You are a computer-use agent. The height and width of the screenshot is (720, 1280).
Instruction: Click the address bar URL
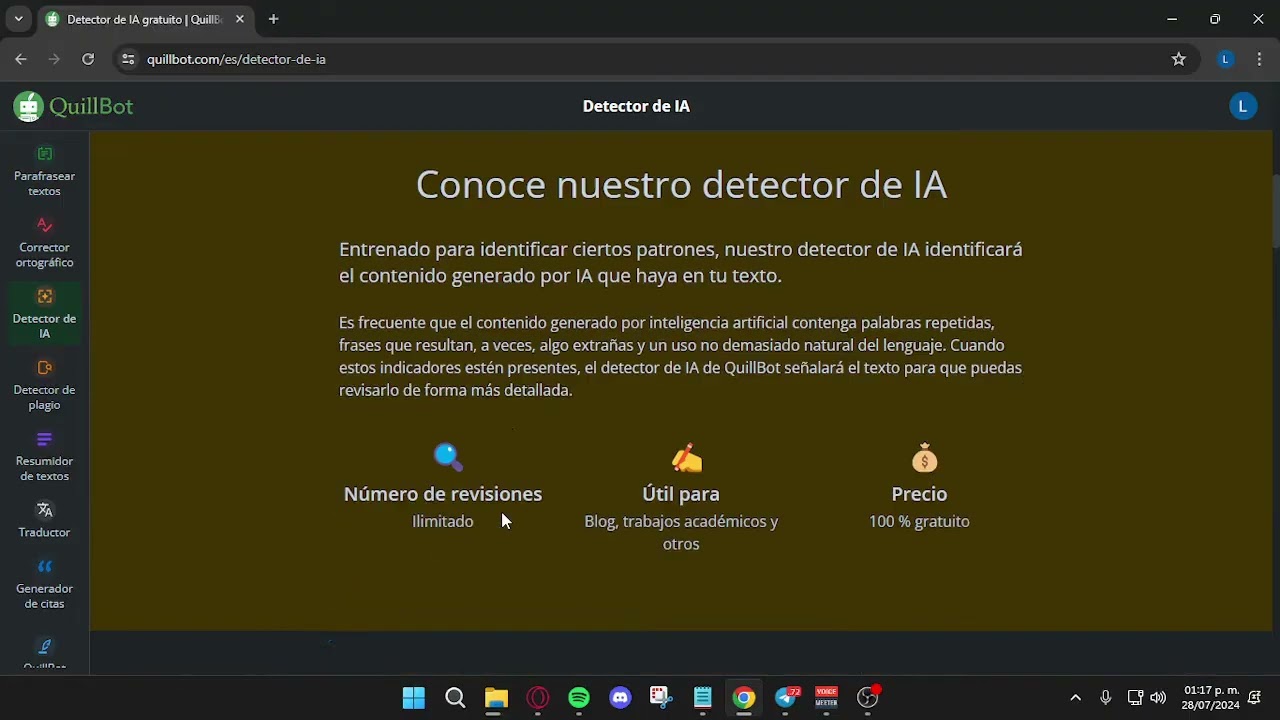click(x=236, y=59)
